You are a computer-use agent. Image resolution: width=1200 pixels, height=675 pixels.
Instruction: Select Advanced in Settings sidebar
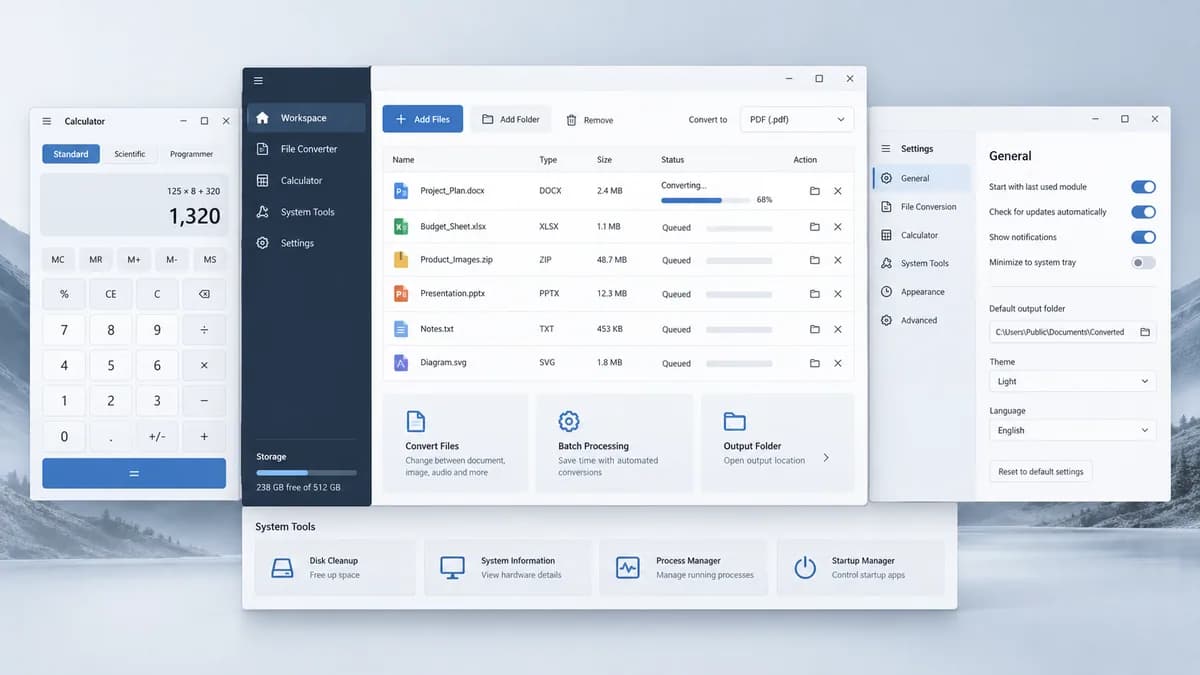click(921, 320)
